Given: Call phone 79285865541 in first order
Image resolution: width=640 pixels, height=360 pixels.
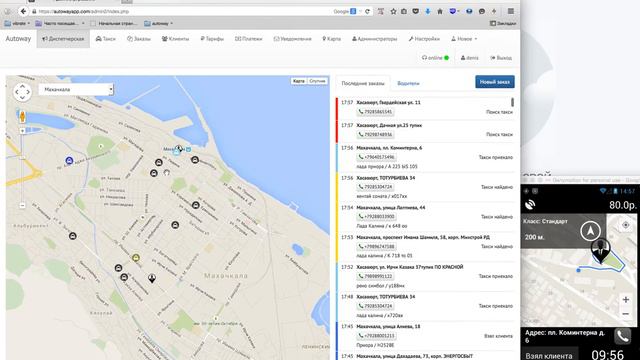Looking at the screenshot, I should coord(376,111).
